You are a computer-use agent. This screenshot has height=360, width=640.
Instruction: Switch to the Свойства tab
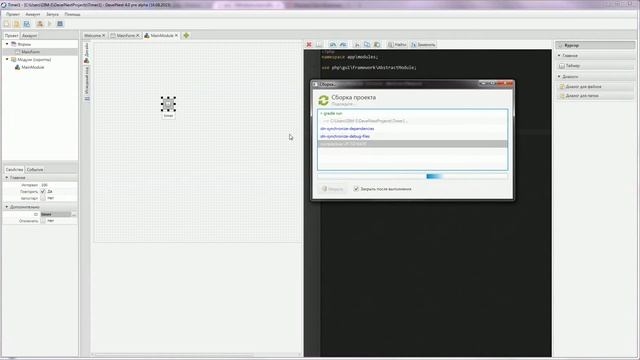click(x=14, y=169)
